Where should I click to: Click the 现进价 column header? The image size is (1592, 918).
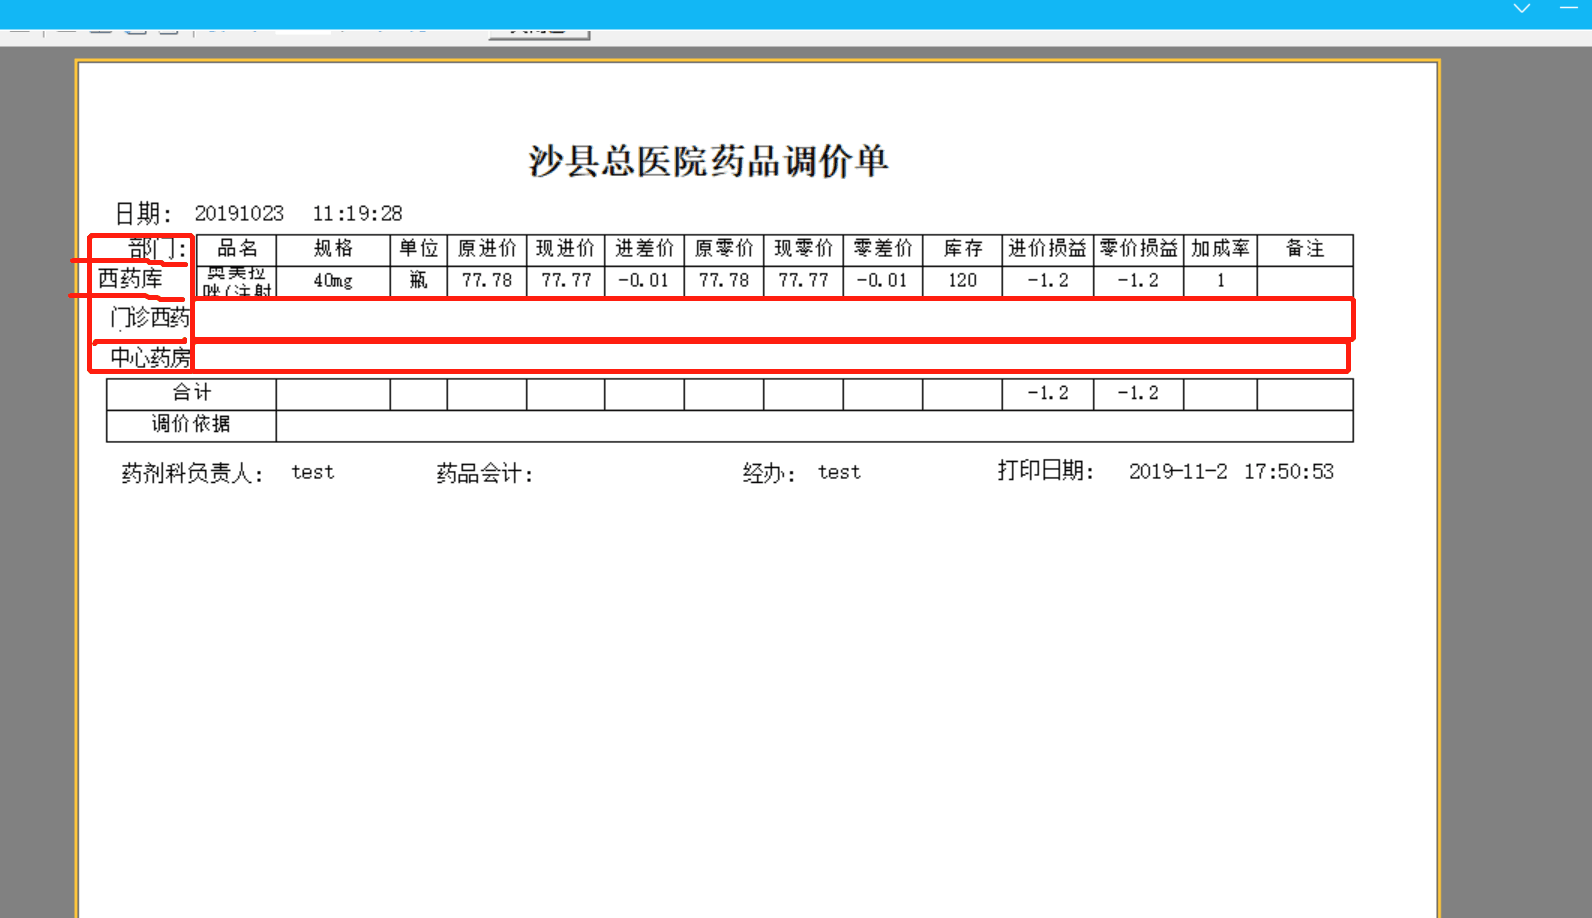pyautogui.click(x=566, y=249)
